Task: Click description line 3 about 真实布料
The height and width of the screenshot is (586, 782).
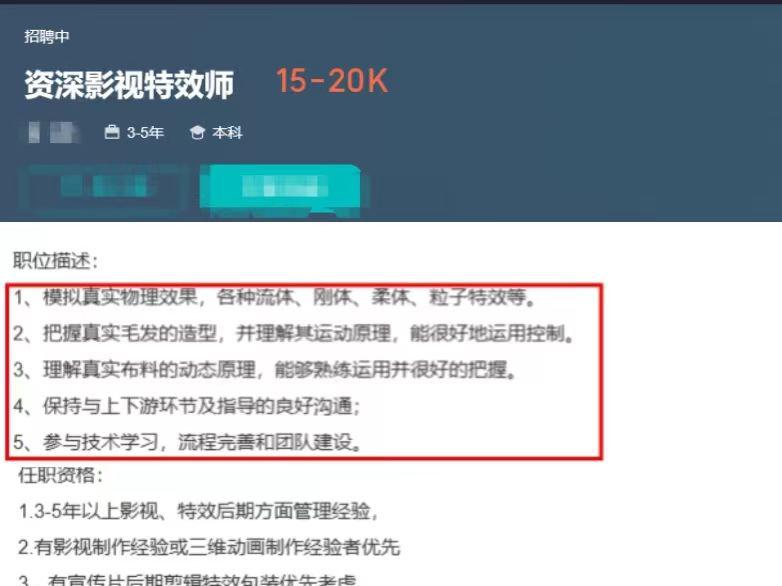Action: coord(265,370)
